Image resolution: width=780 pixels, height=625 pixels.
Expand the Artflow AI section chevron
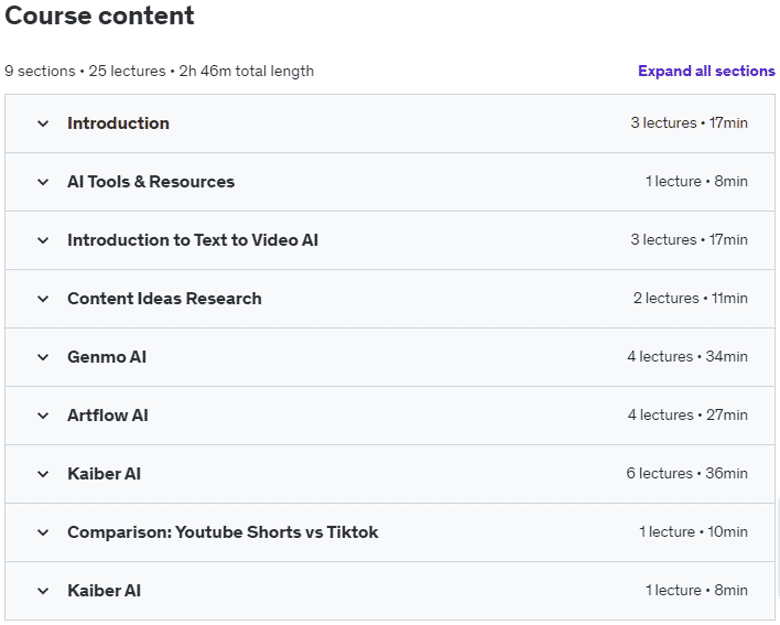click(x=43, y=416)
